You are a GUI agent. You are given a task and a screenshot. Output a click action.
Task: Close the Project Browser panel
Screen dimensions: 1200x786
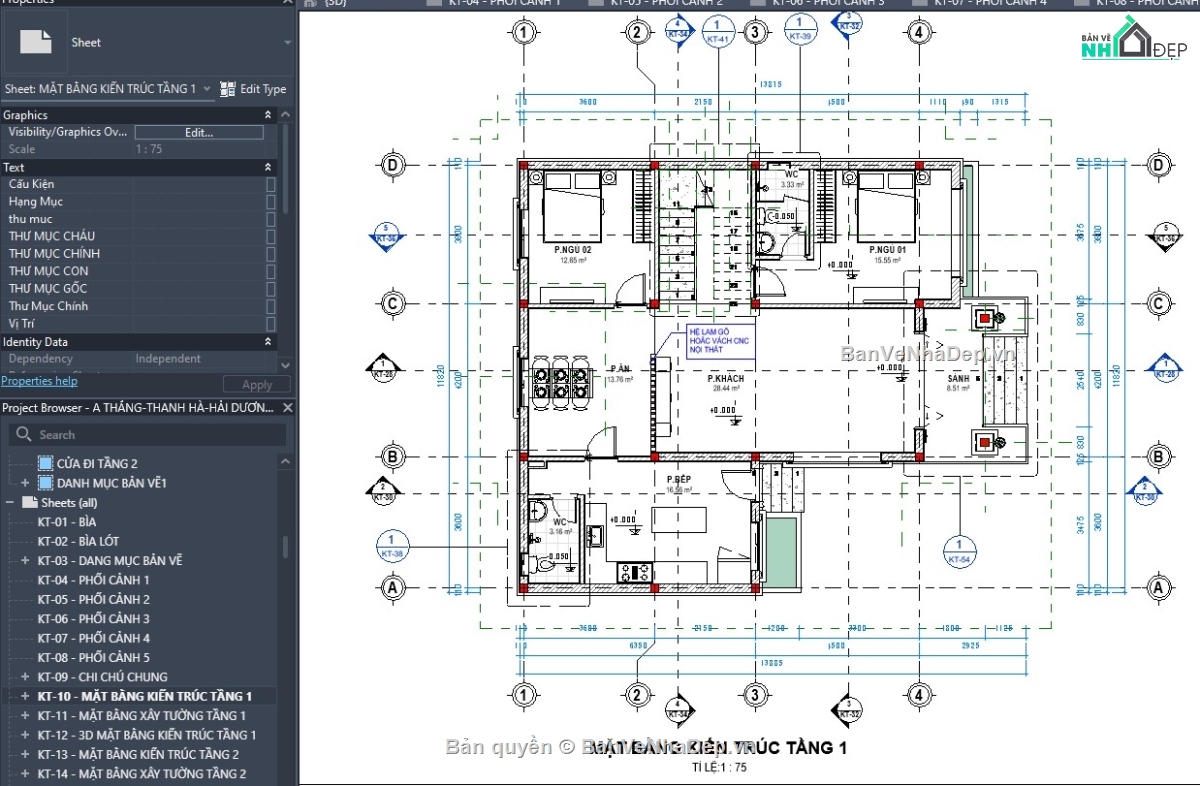point(286,408)
